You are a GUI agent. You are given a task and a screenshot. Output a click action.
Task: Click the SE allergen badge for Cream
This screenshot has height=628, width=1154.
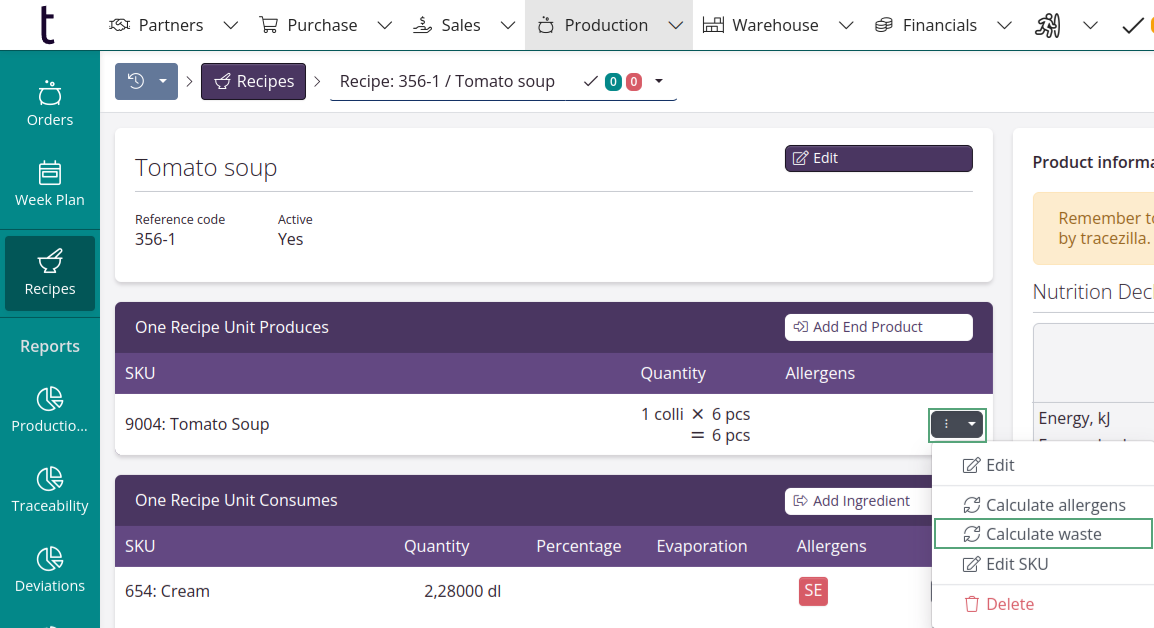click(813, 591)
